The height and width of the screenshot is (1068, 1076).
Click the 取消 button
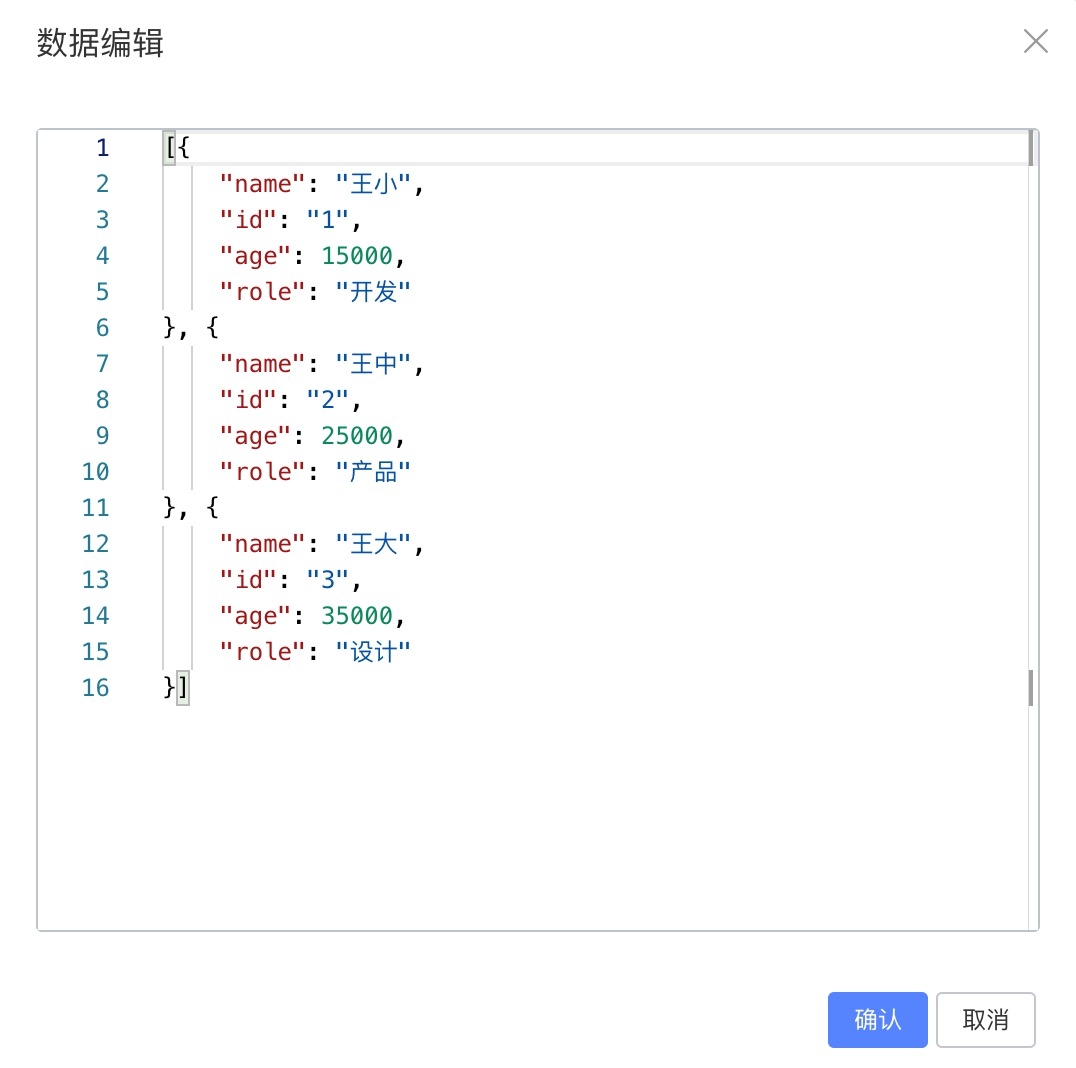point(985,1019)
